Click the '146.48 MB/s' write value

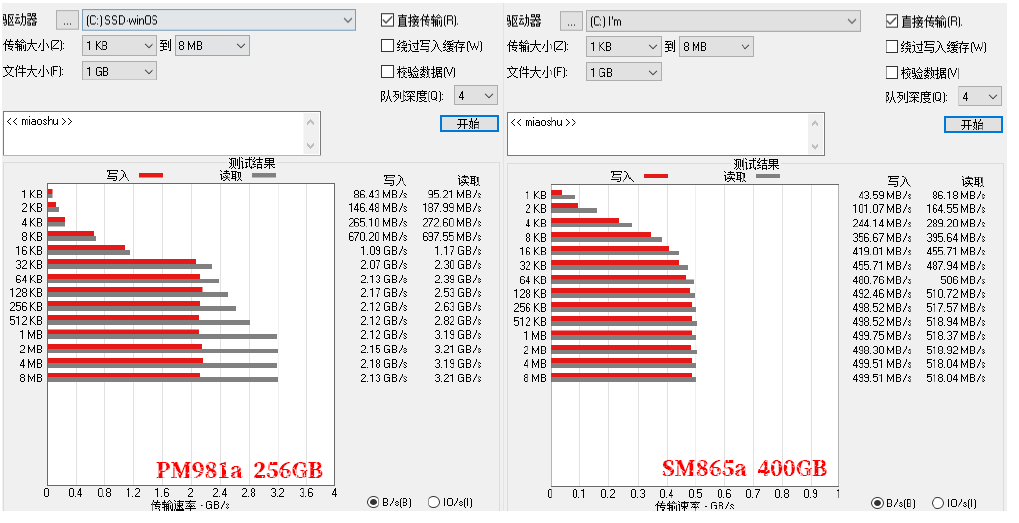(x=378, y=208)
